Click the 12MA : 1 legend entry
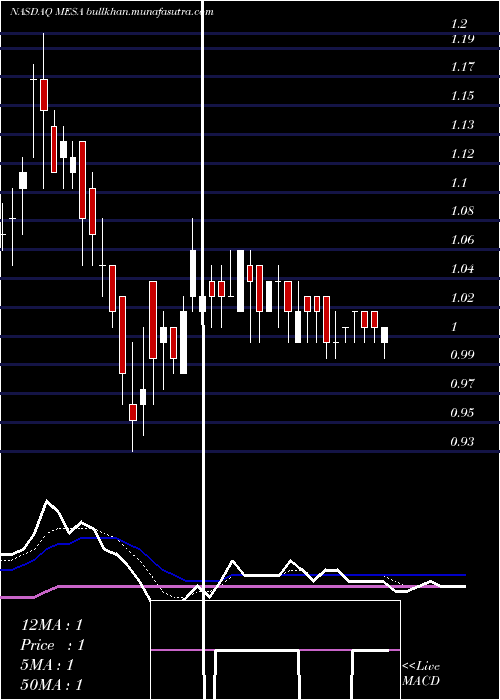500x700 pixels. [x=52, y=625]
